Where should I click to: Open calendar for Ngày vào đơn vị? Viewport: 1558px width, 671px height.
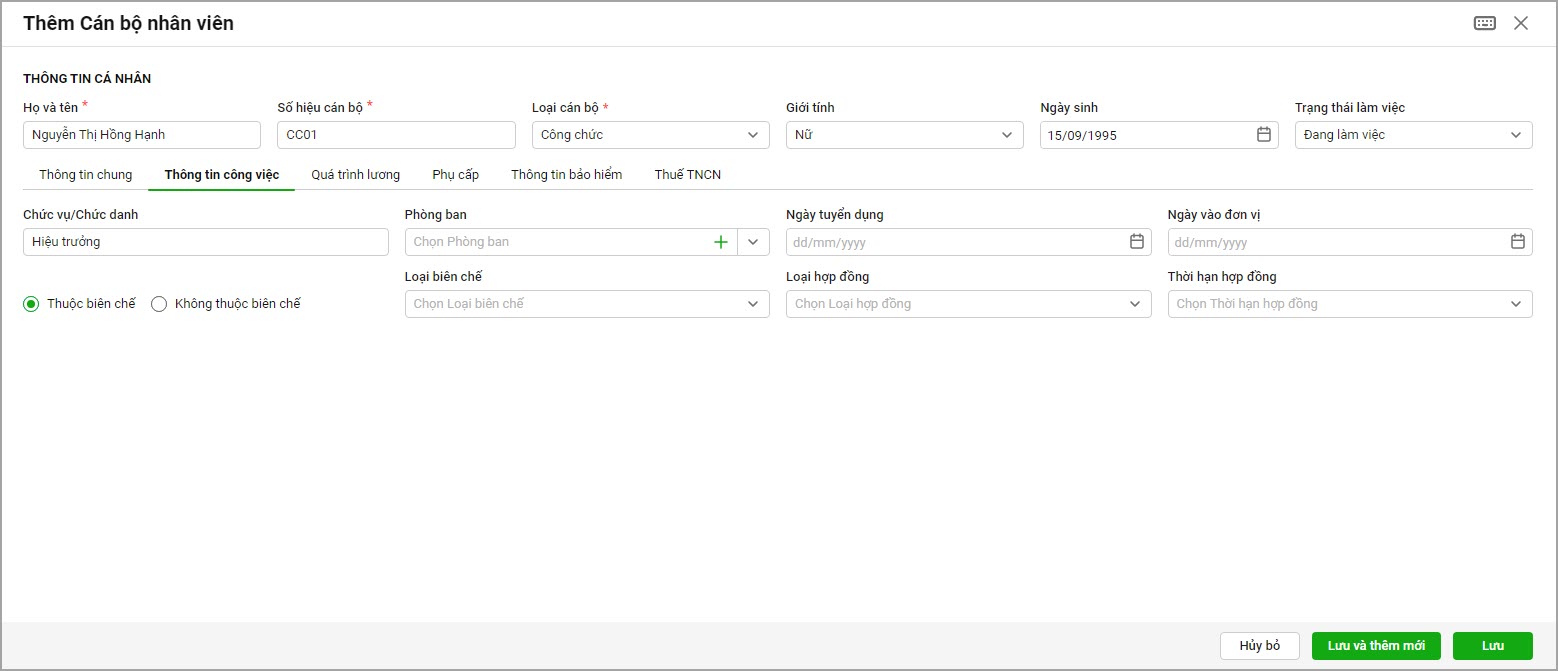pos(1517,242)
